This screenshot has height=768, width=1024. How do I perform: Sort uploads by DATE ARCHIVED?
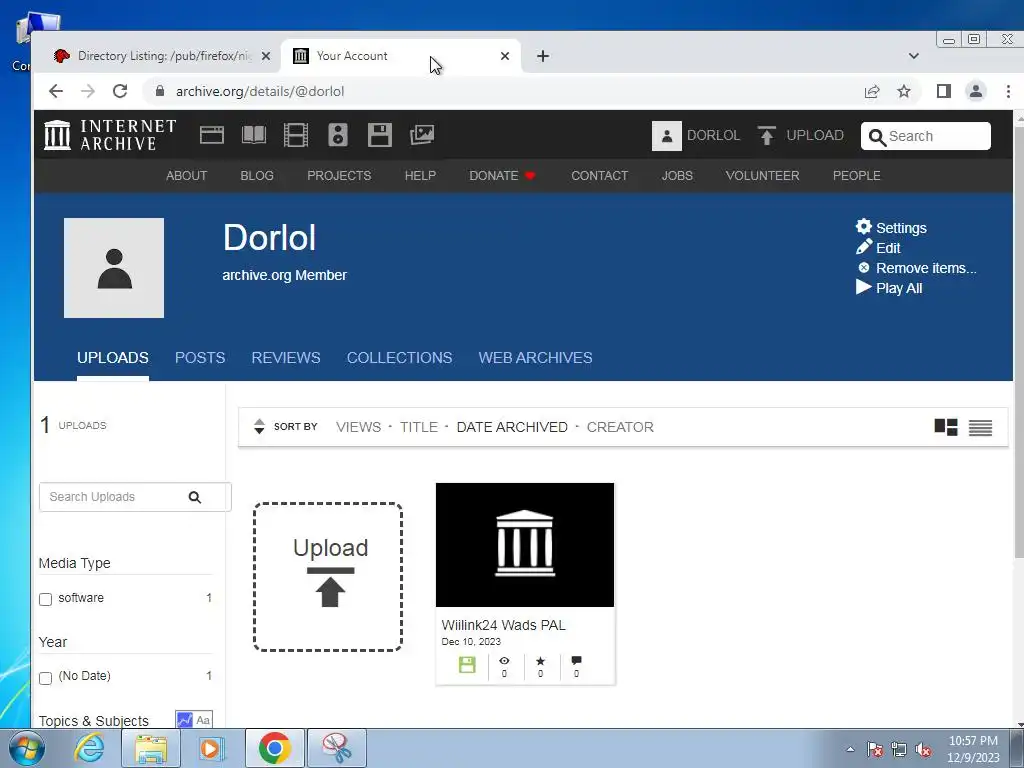(x=512, y=427)
